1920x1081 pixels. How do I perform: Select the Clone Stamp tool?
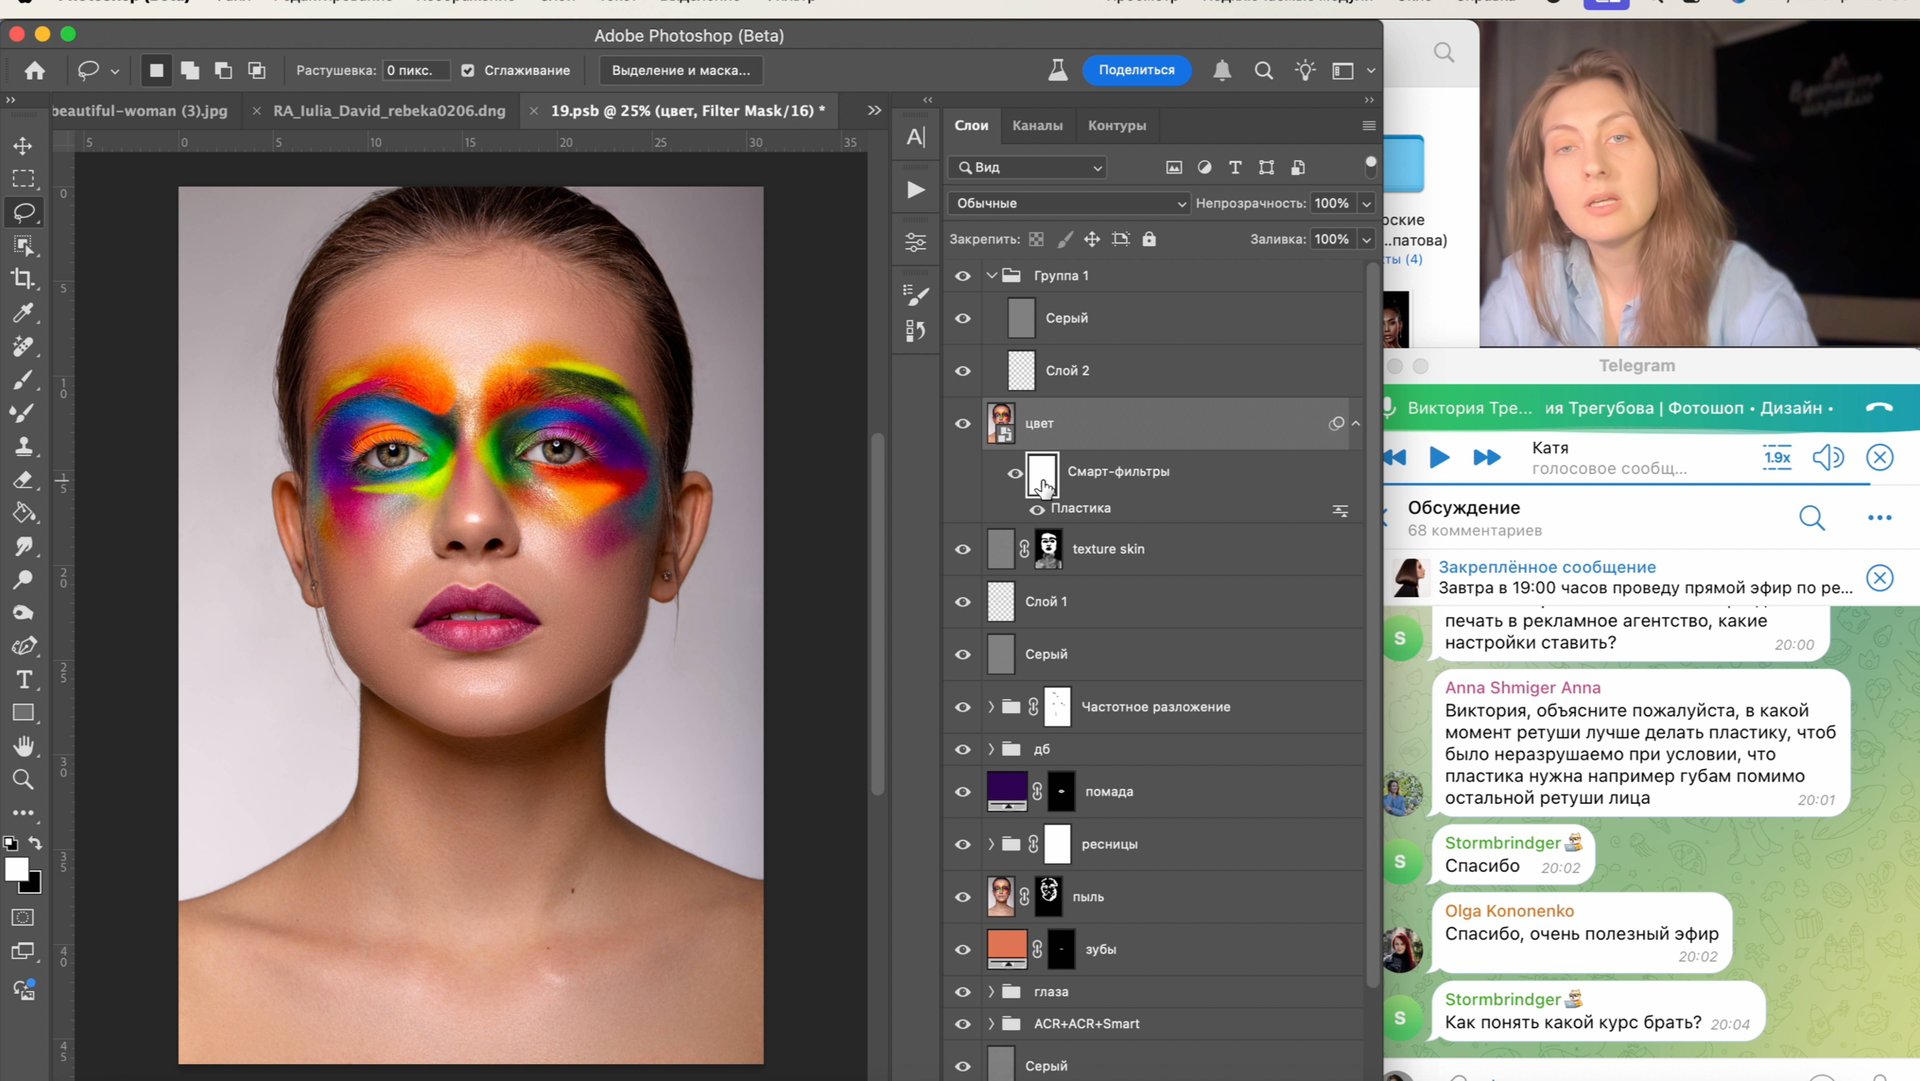(23, 446)
